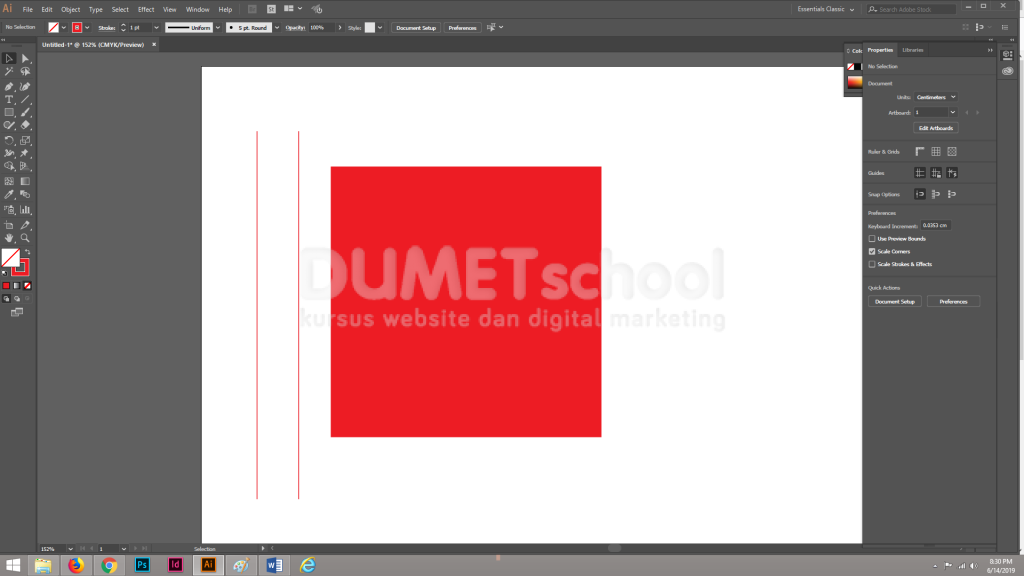The image size is (1024, 576).
Task: Enable Use Preview Bounds checkbox
Action: 872,239
